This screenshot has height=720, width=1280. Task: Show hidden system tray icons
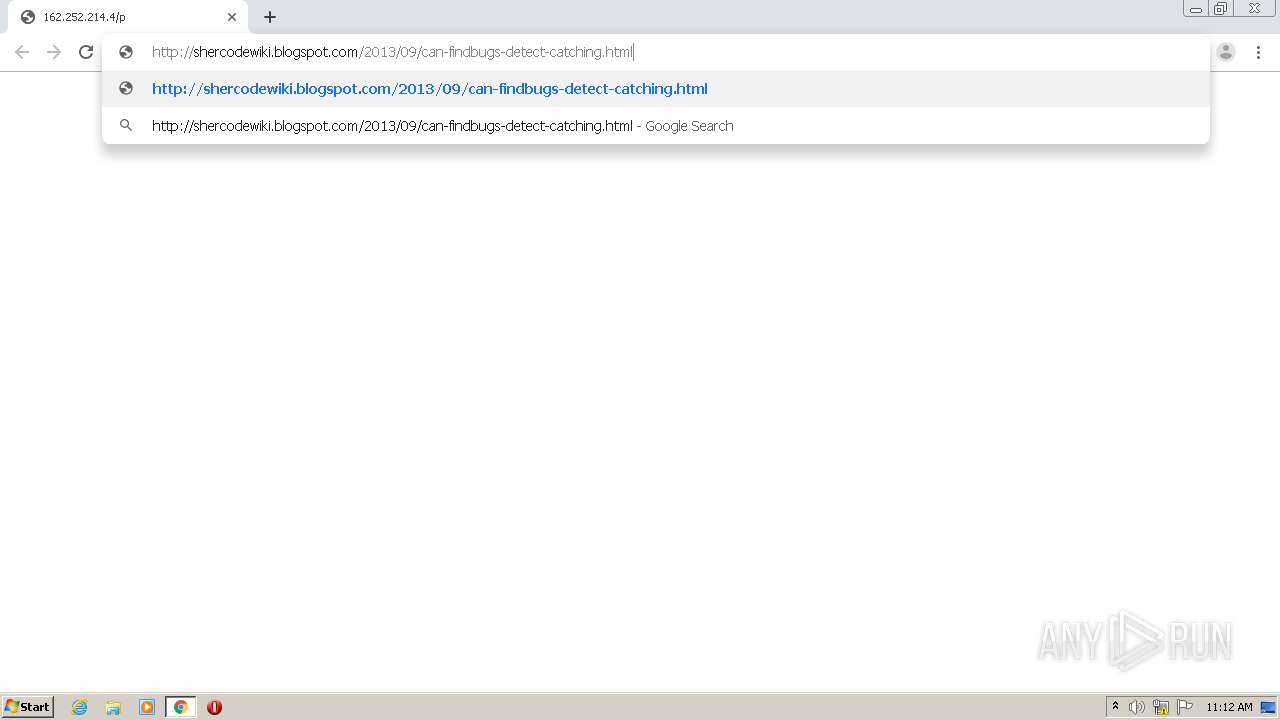click(1116, 707)
